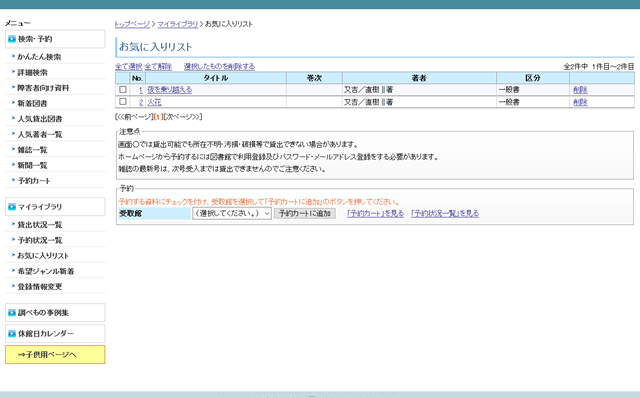Click the 巻次 column header
The height and width of the screenshot is (397, 640).
click(314, 78)
